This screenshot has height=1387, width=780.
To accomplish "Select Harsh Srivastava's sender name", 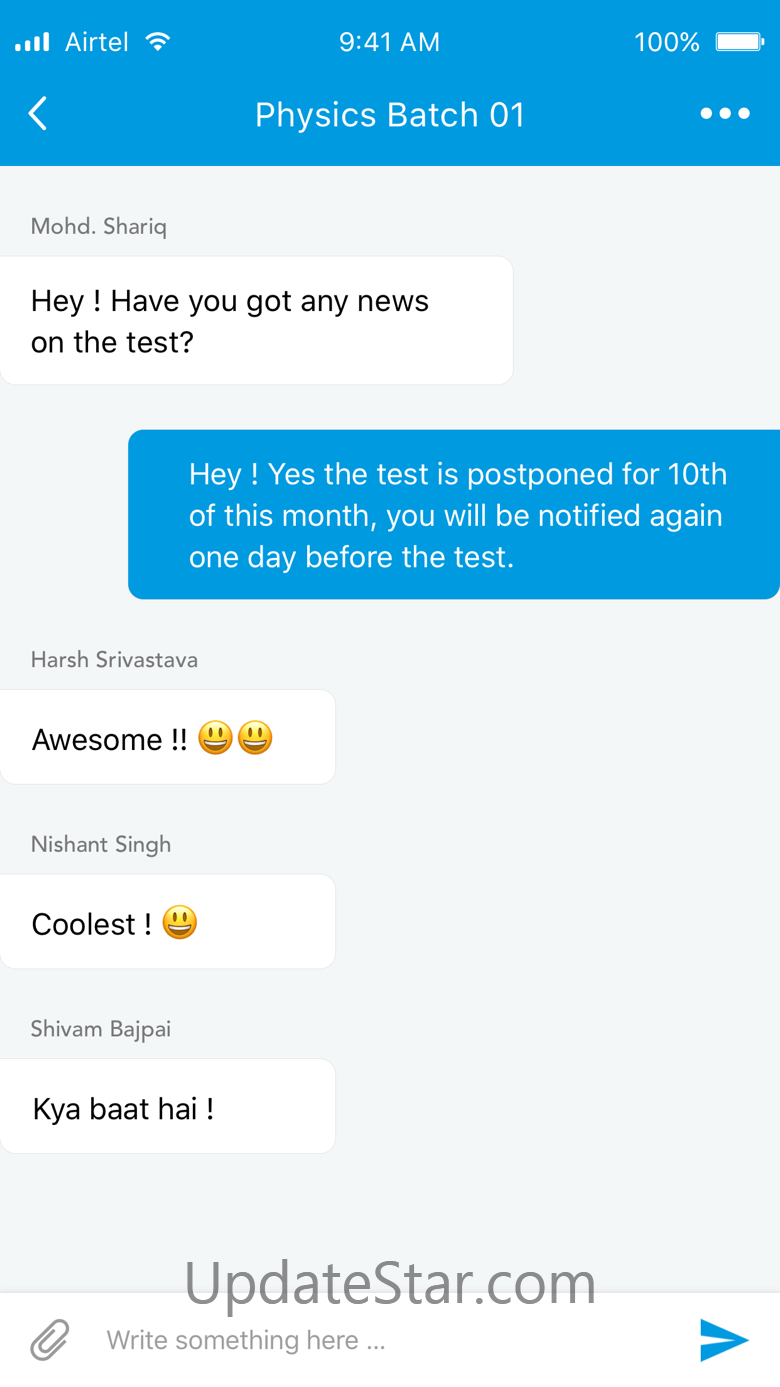I will pos(114,659).
